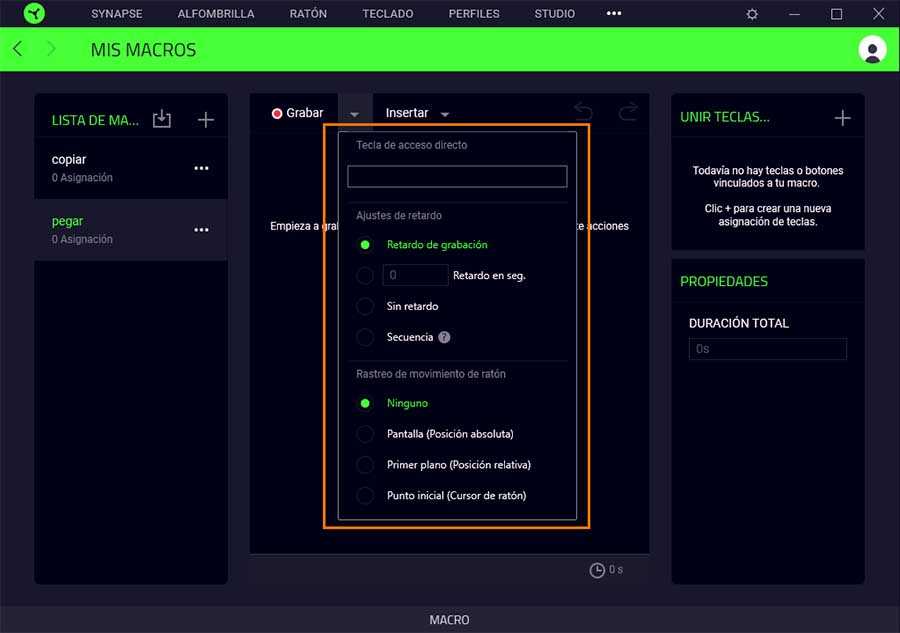Click the Secuencia help question mark icon
The image size is (900, 633).
pyautogui.click(x=444, y=337)
